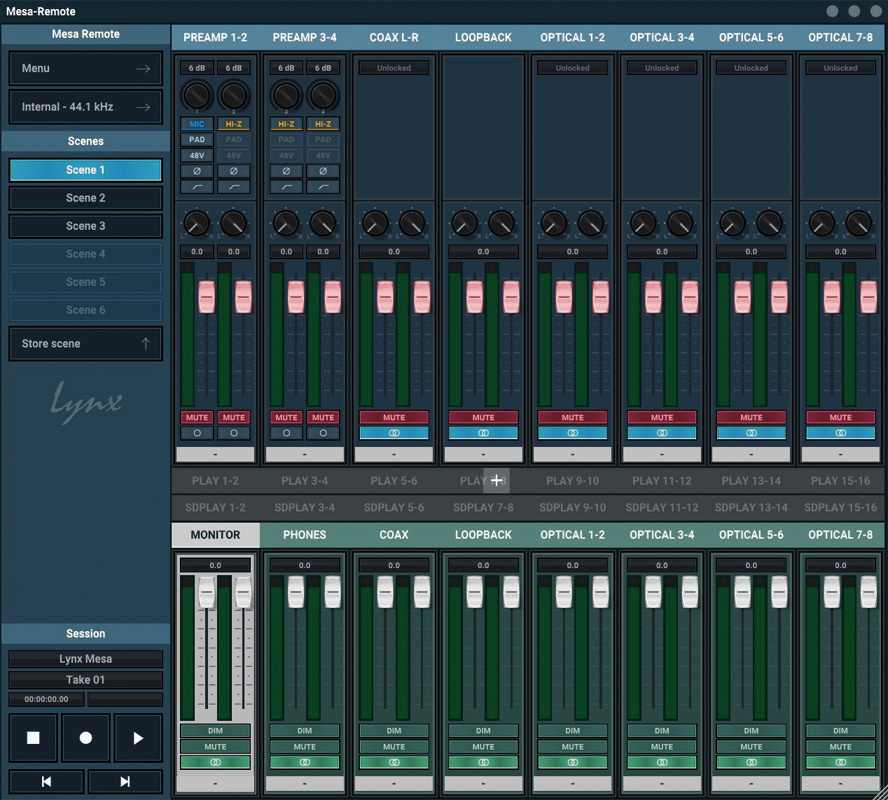
Task: Open PHONES output channel label field
Action: (305, 784)
